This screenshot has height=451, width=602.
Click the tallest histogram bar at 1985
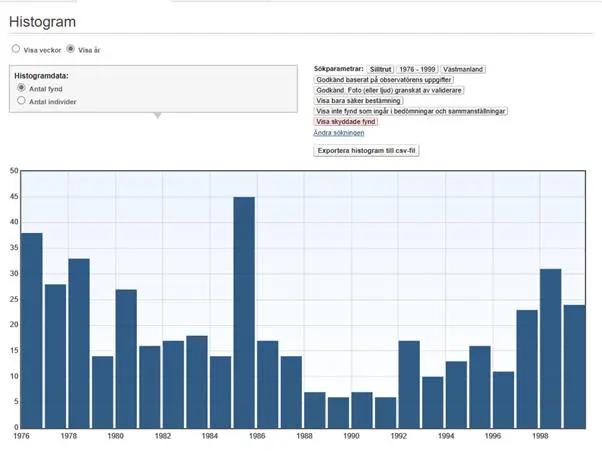coord(244,312)
